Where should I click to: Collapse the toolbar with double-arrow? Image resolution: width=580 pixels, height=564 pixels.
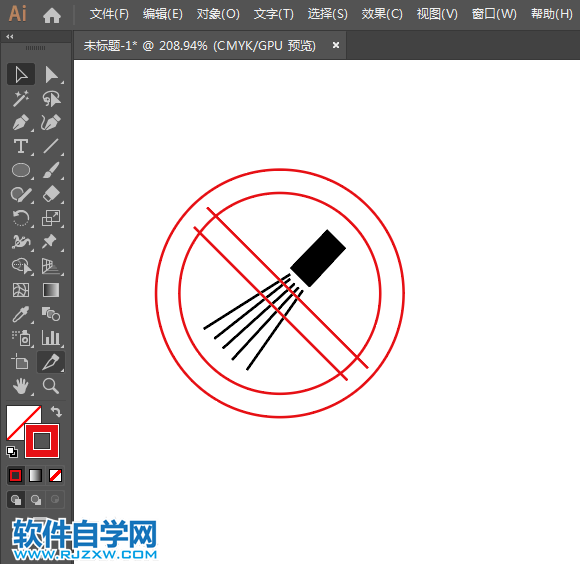click(10, 37)
